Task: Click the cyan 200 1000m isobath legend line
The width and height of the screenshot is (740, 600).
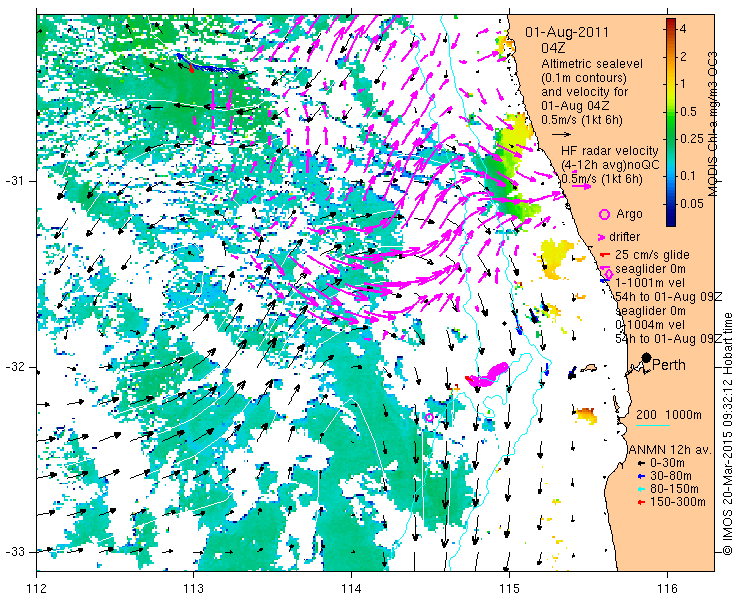Action: [x=653, y=426]
